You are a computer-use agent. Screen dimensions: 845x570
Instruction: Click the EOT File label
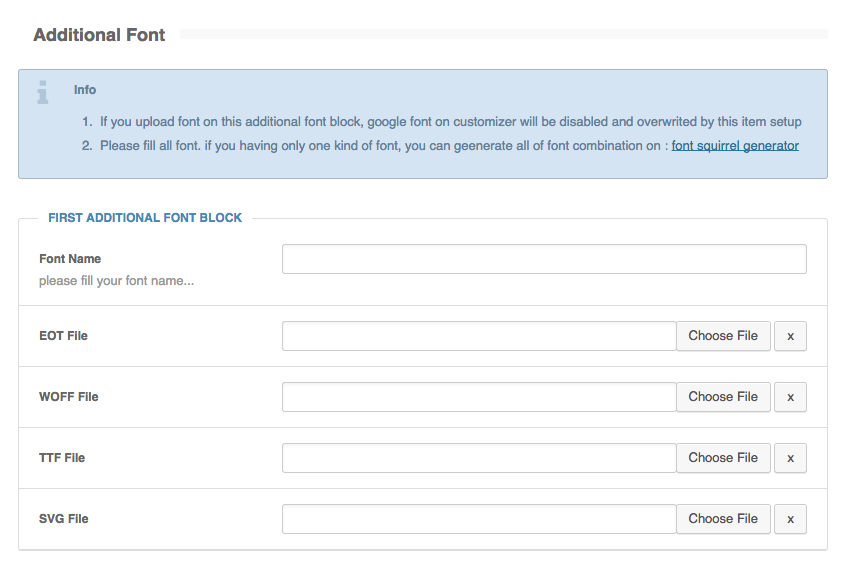pos(63,336)
